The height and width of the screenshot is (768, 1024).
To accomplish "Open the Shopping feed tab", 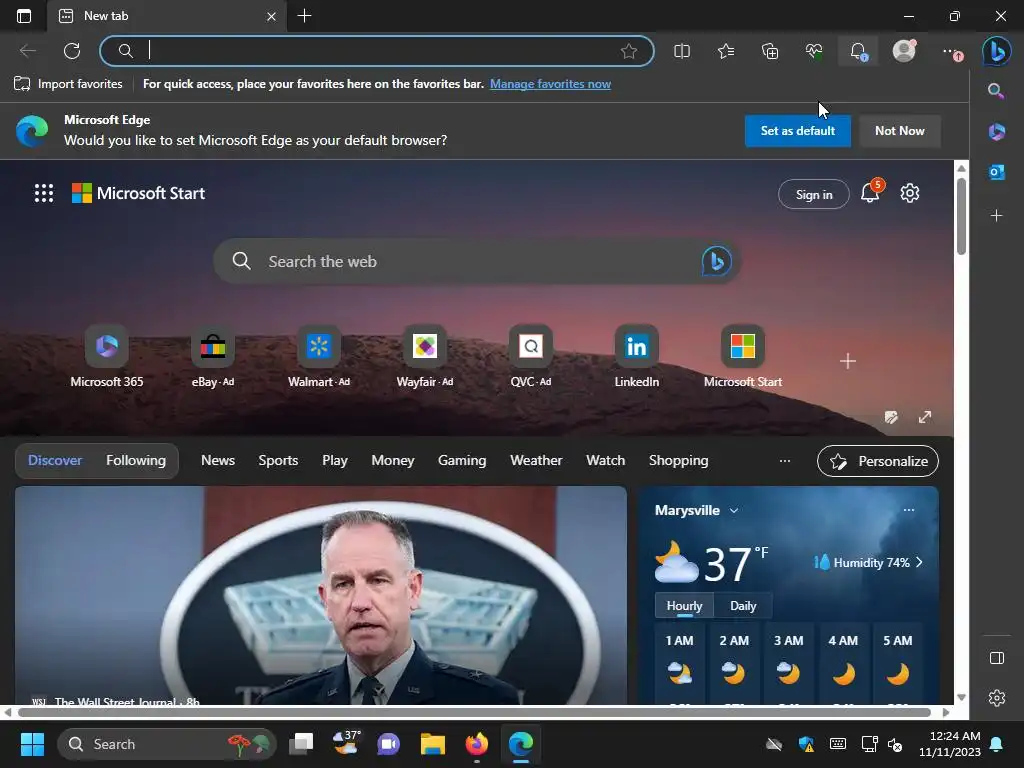I will tap(679, 460).
